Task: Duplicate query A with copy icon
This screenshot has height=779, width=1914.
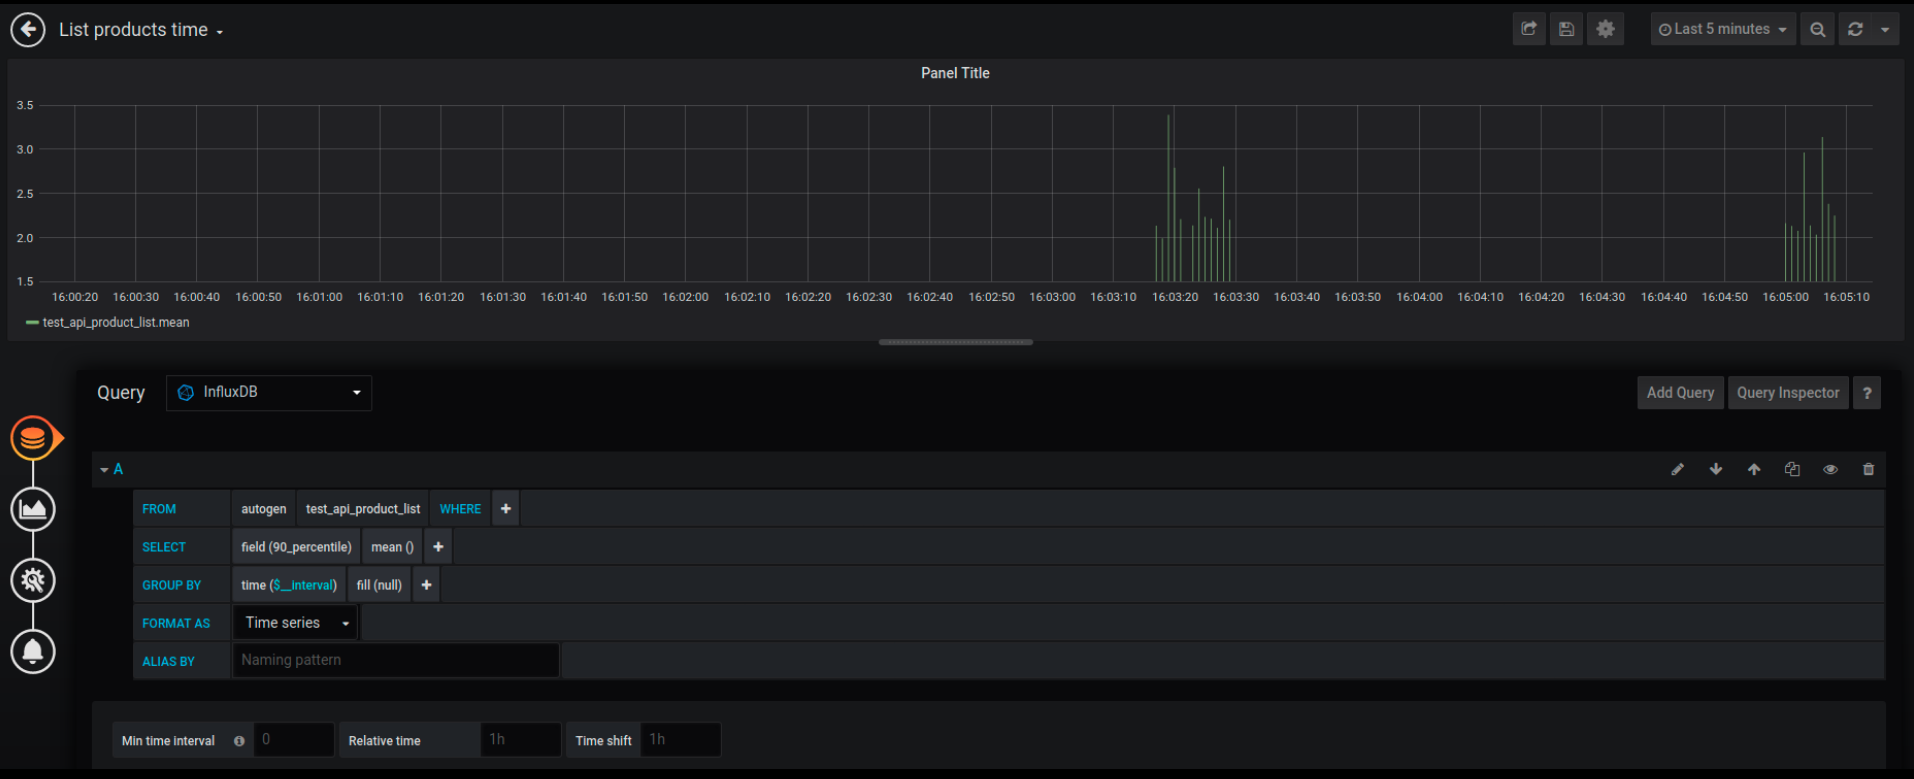Action: (x=1792, y=469)
